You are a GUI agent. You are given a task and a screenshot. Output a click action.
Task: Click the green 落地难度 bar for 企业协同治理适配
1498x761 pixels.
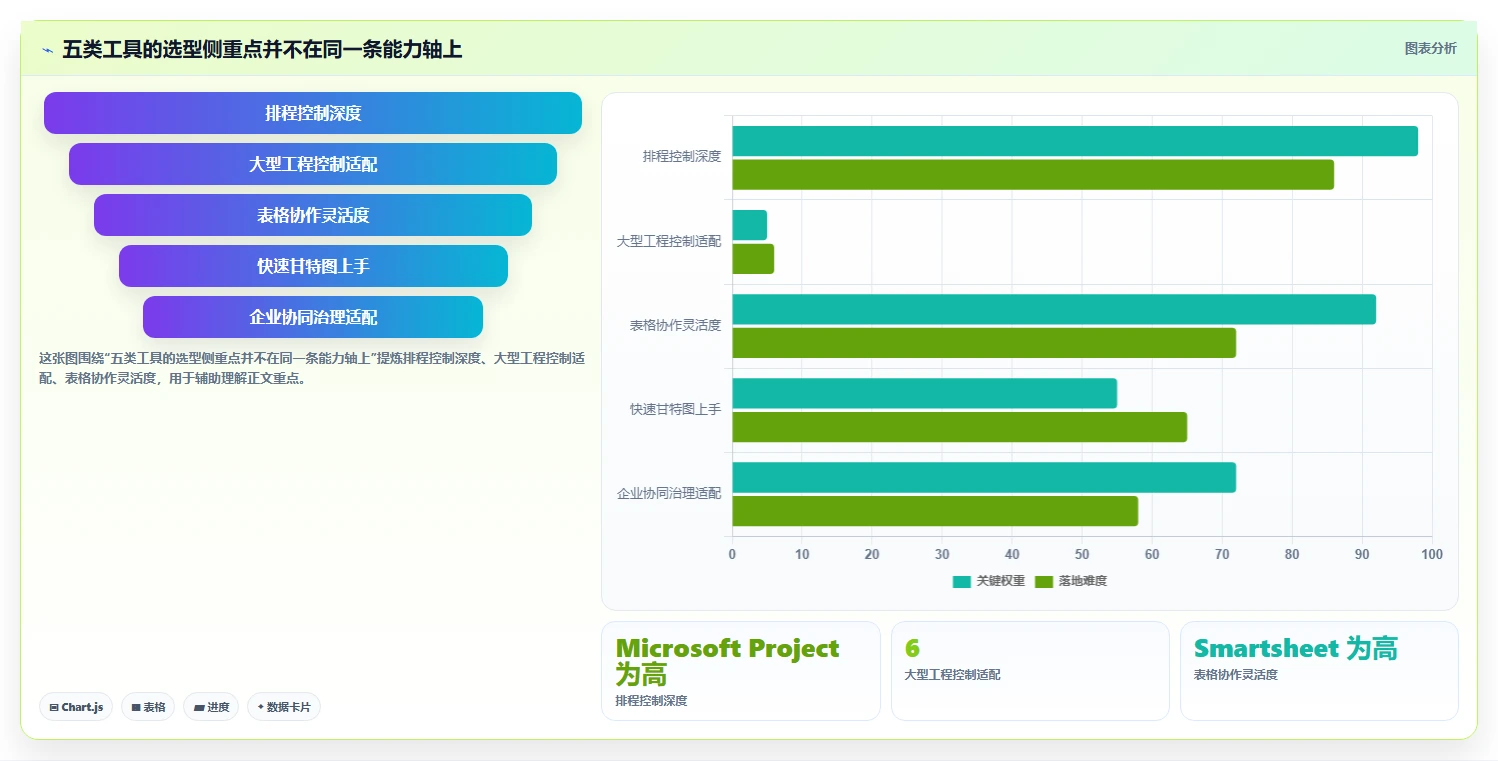(x=935, y=511)
